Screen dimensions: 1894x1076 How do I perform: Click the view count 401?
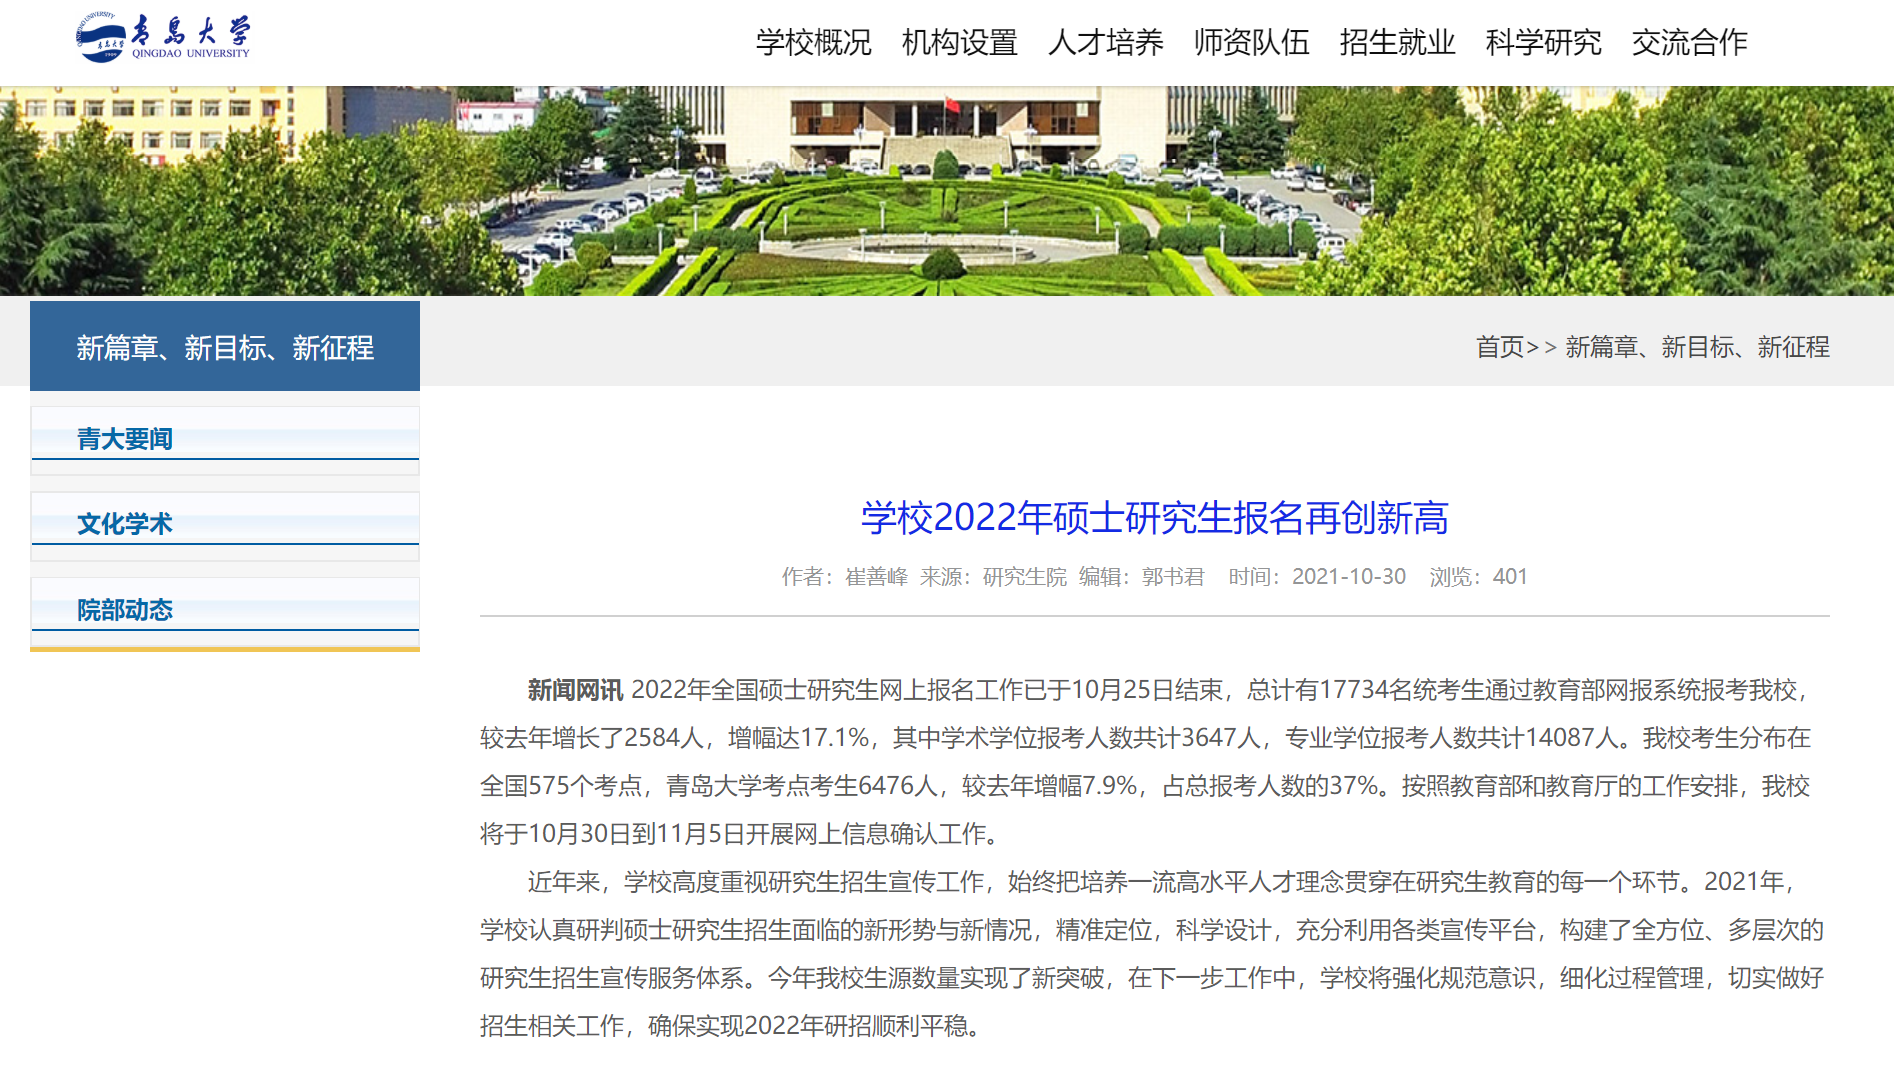[x=1510, y=576]
